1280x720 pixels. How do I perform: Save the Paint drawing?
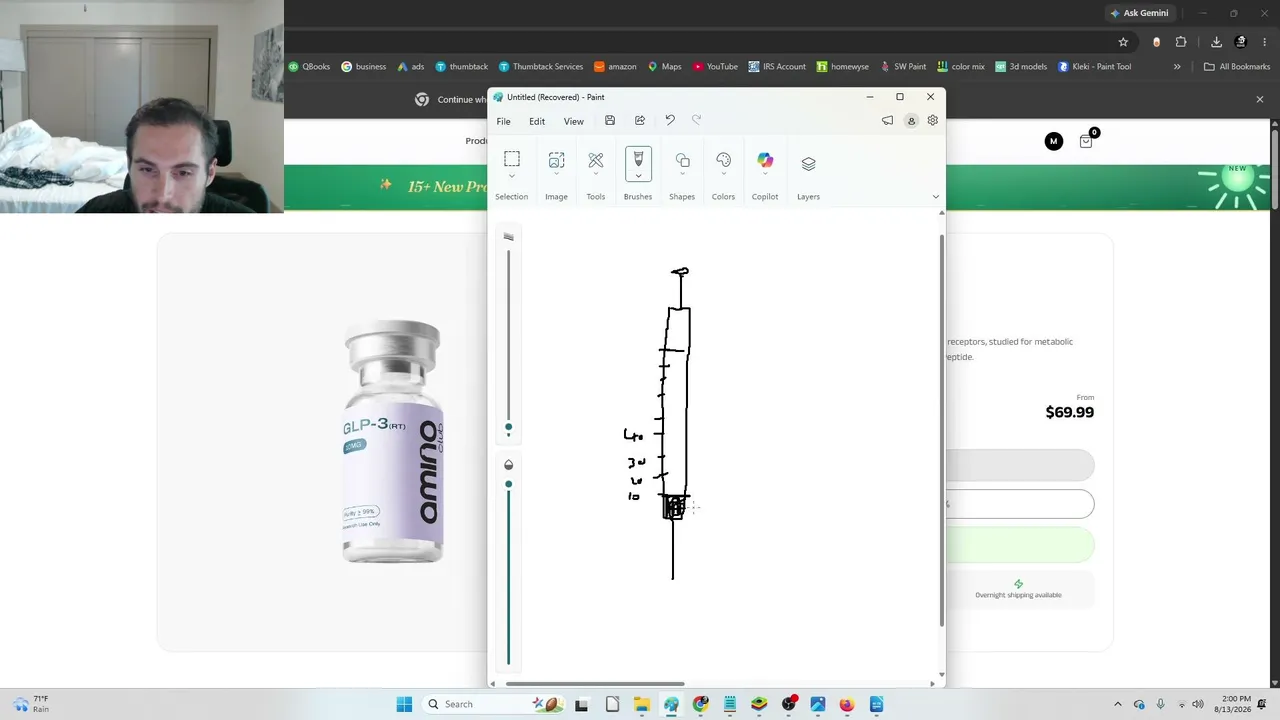point(610,121)
